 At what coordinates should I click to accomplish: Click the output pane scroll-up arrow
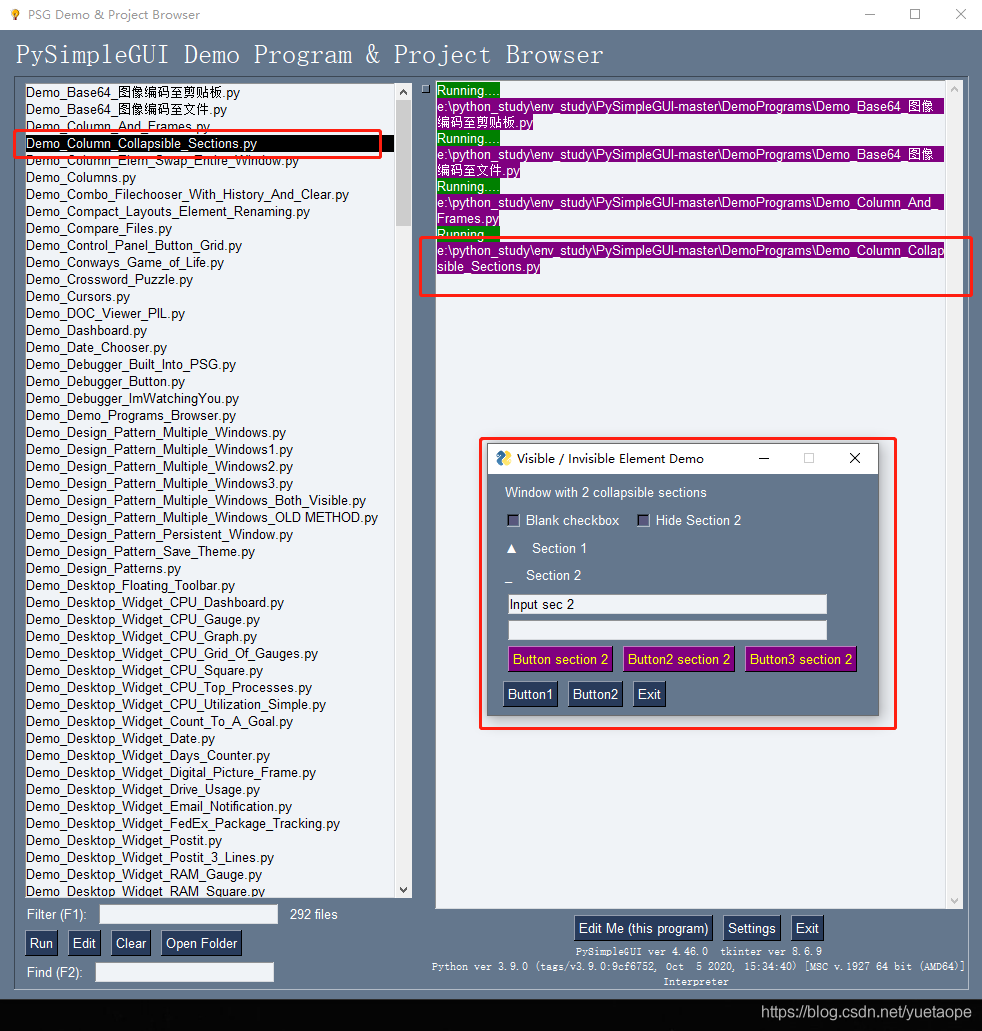[x=954, y=88]
